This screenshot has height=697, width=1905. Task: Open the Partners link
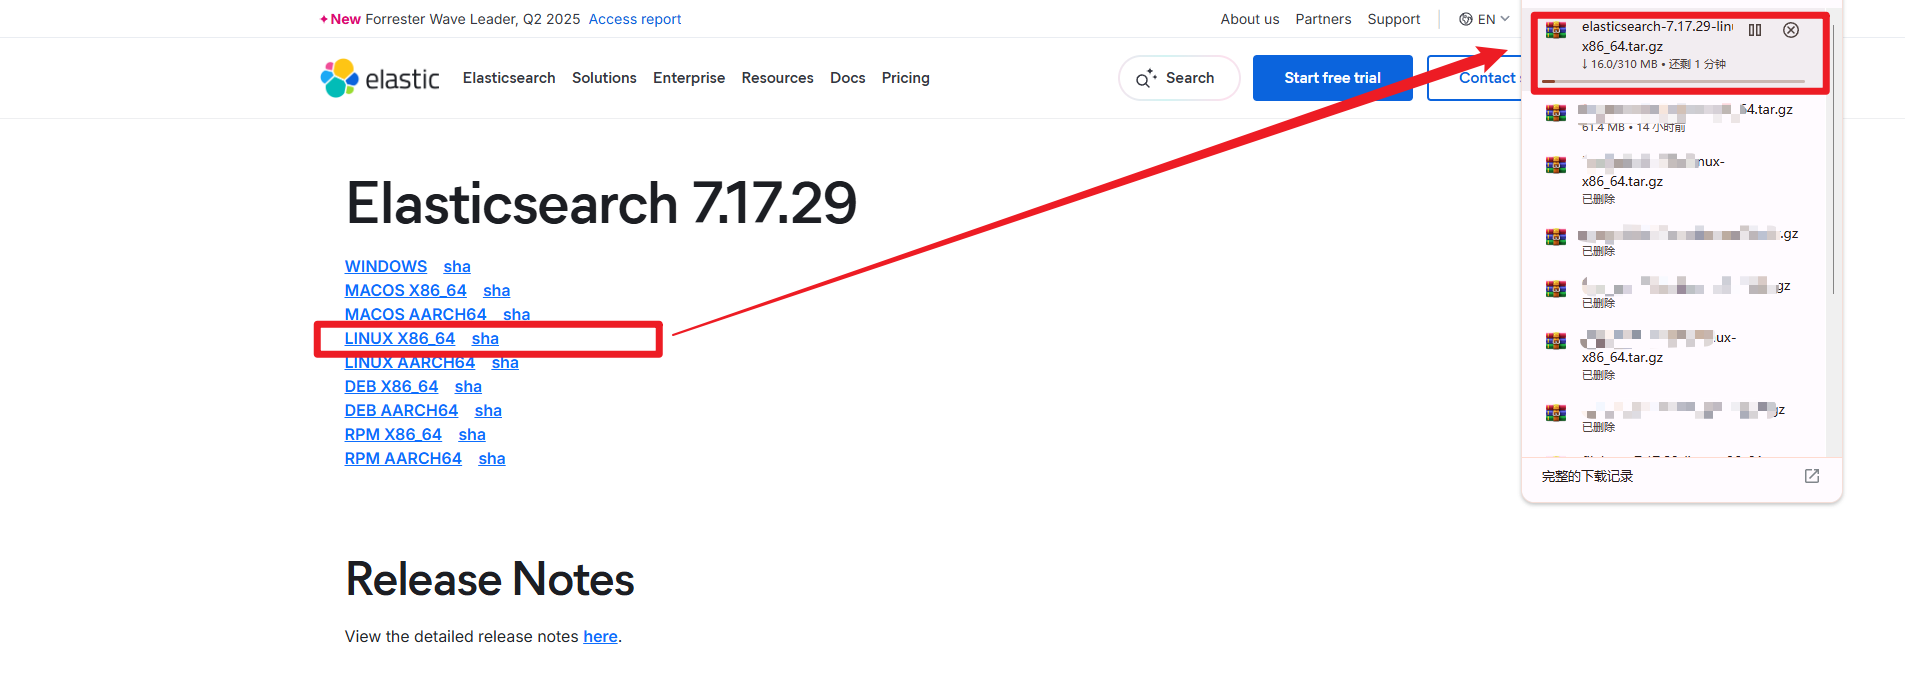[1323, 19]
